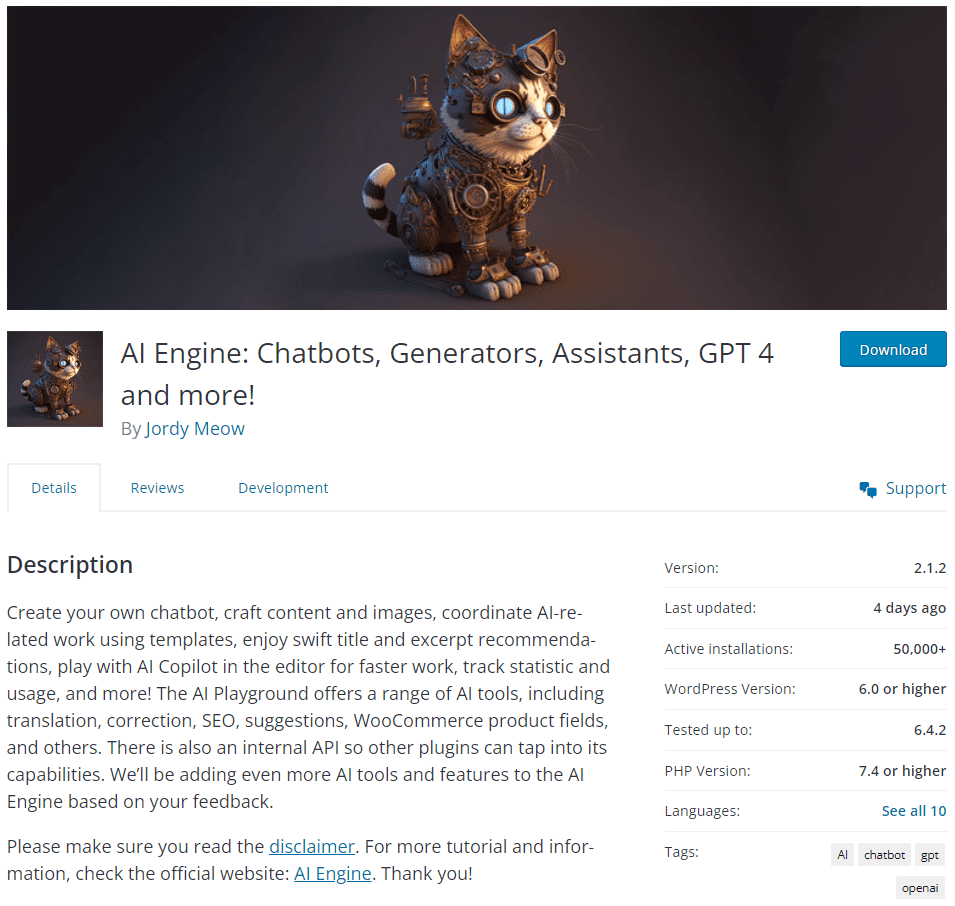Select the chatbot tag
955x906 pixels.
click(x=884, y=854)
